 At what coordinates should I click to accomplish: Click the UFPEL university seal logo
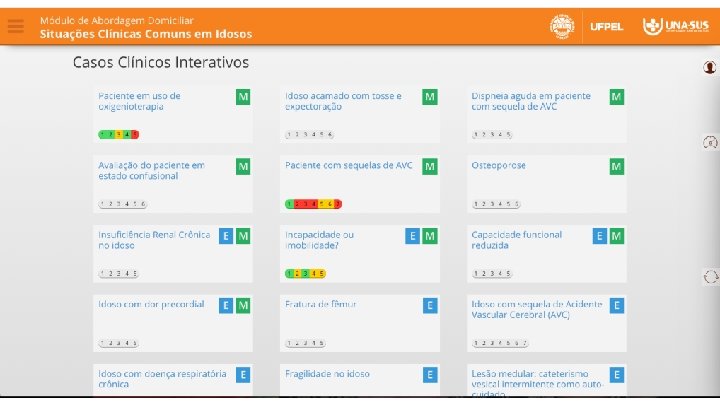click(563, 26)
